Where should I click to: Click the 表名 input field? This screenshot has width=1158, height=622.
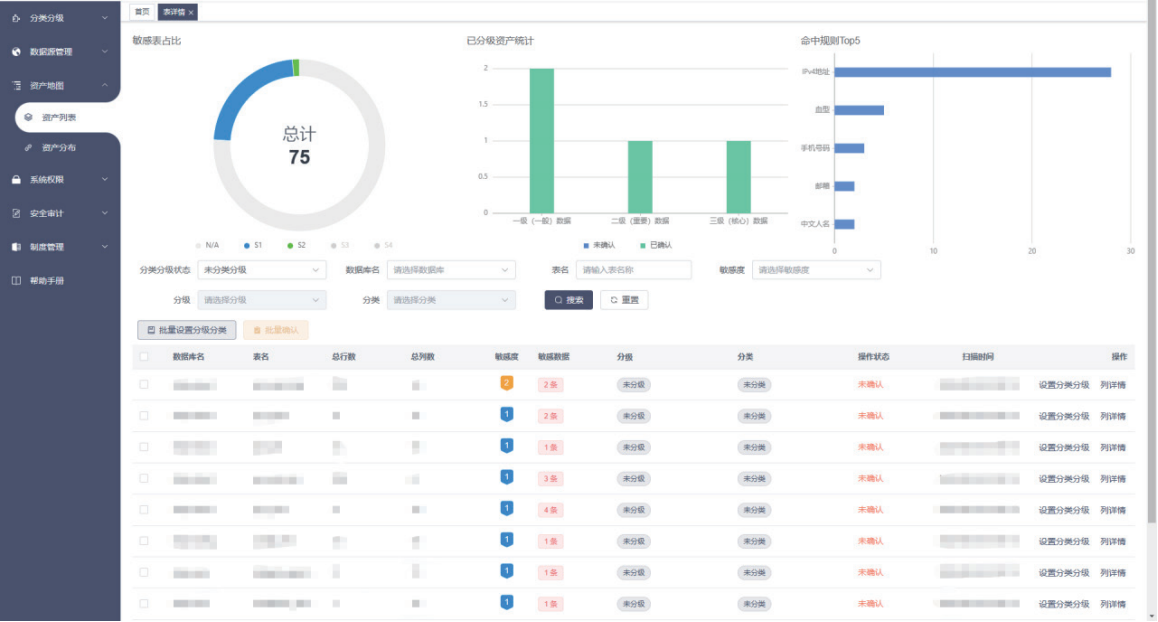point(633,270)
